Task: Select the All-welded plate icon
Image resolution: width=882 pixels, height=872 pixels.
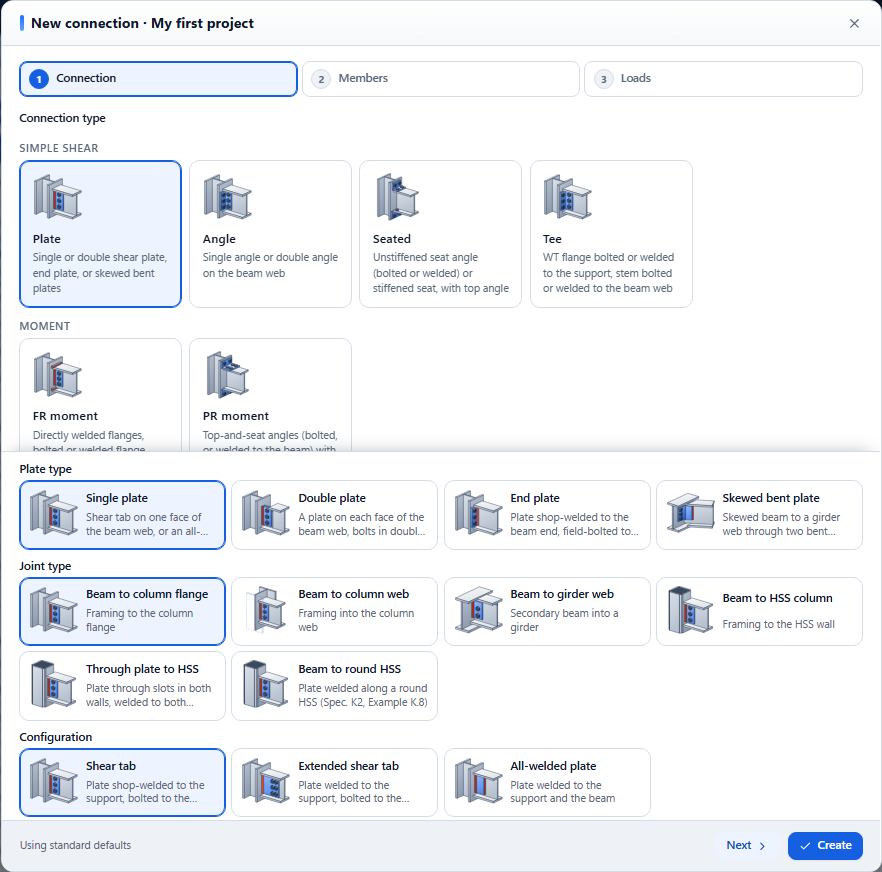Action: 479,780
